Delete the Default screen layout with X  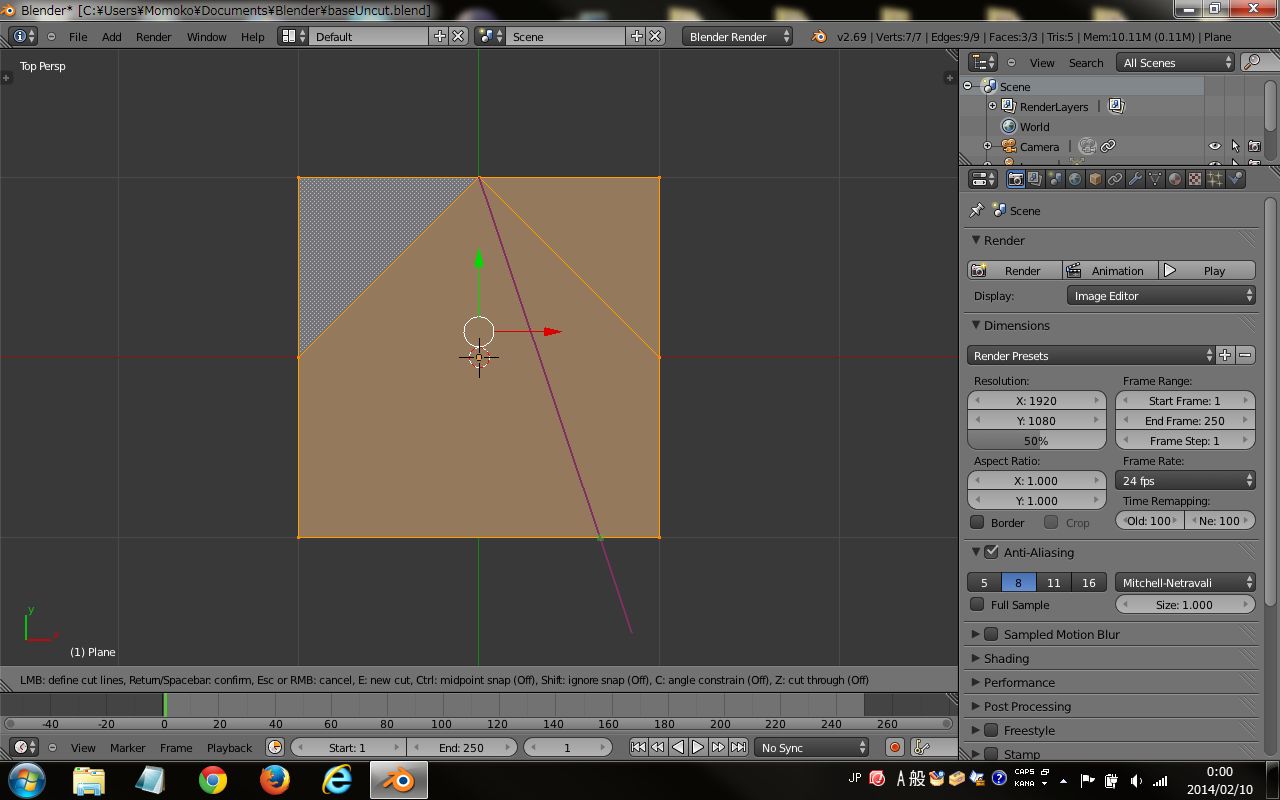[x=457, y=36]
